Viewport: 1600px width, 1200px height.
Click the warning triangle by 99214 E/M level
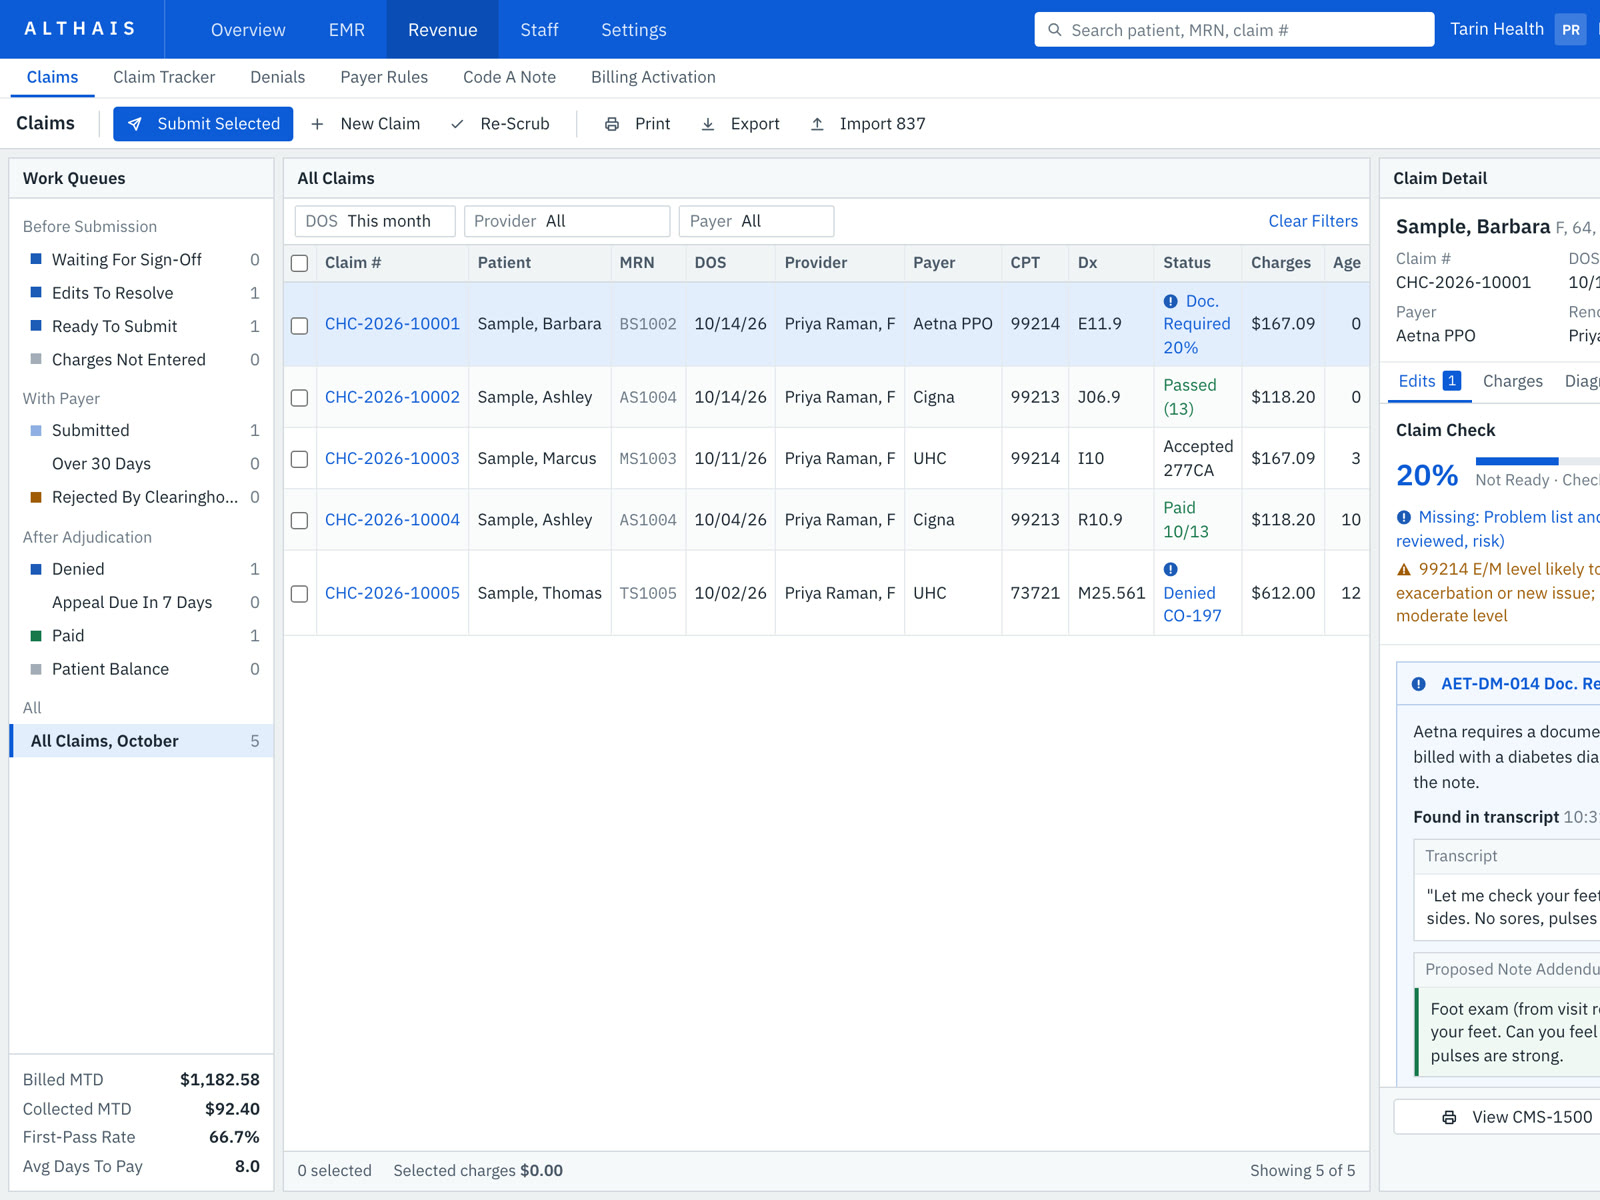(x=1404, y=569)
